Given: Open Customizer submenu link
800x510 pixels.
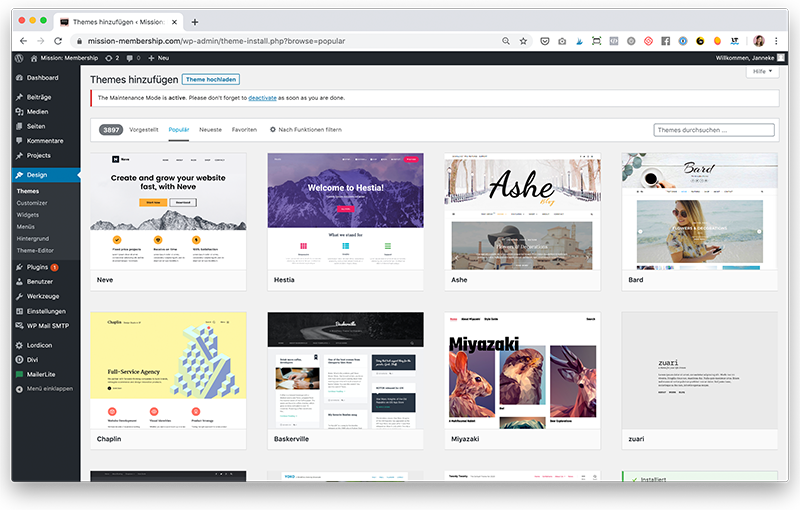Looking at the screenshot, I should [32, 203].
